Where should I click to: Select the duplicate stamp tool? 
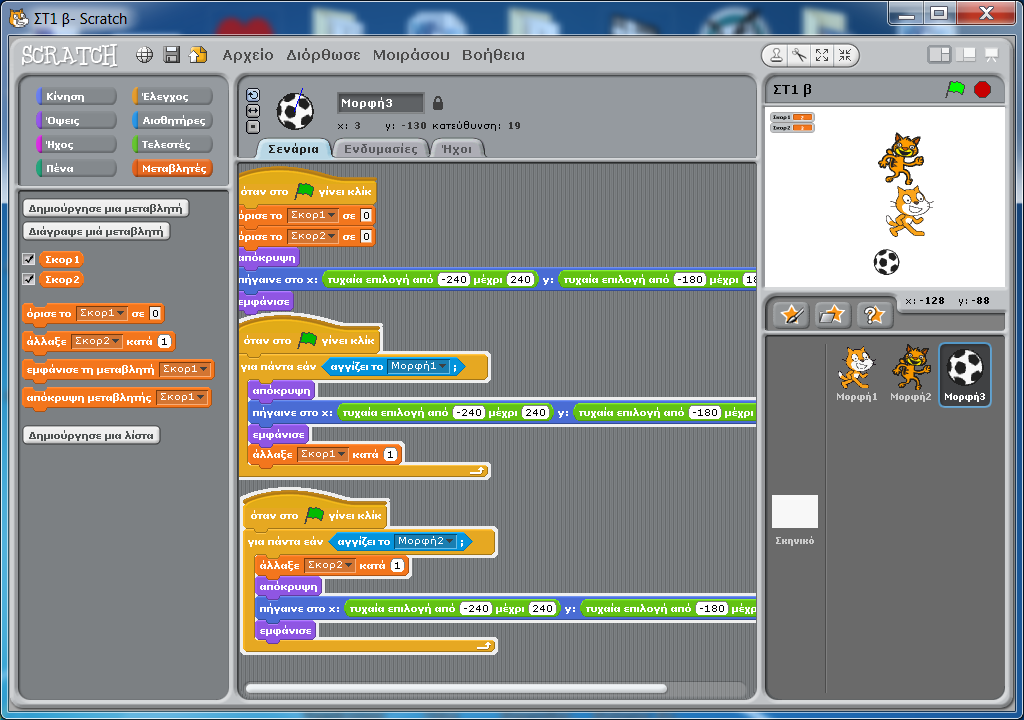(x=776, y=56)
